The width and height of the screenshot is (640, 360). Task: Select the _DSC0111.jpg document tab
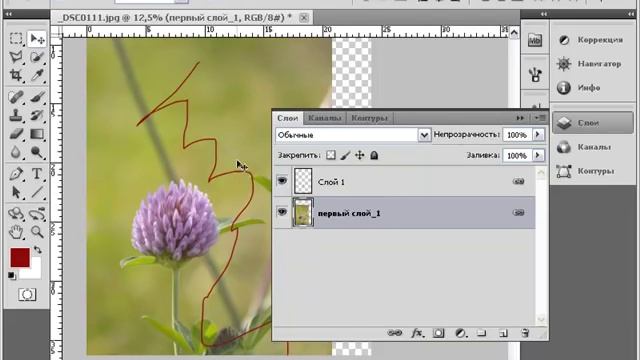tap(175, 18)
